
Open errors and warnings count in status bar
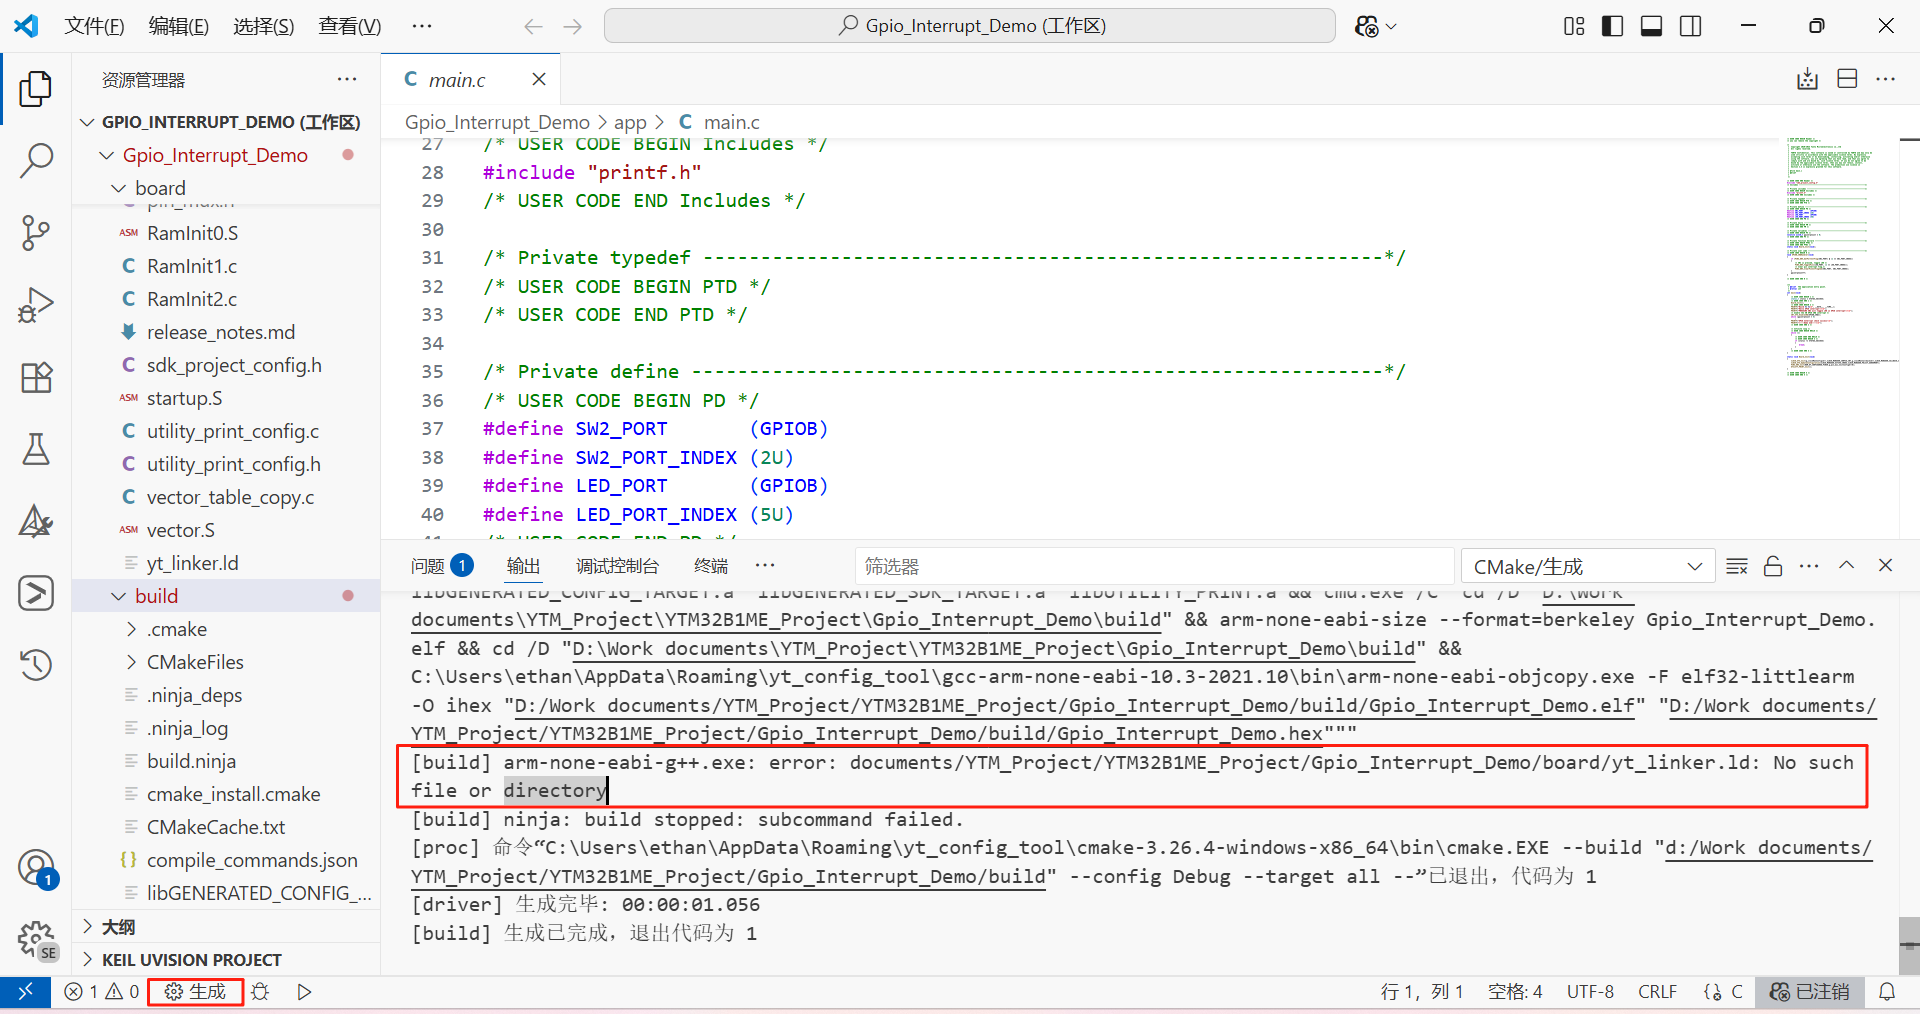pyautogui.click(x=102, y=992)
